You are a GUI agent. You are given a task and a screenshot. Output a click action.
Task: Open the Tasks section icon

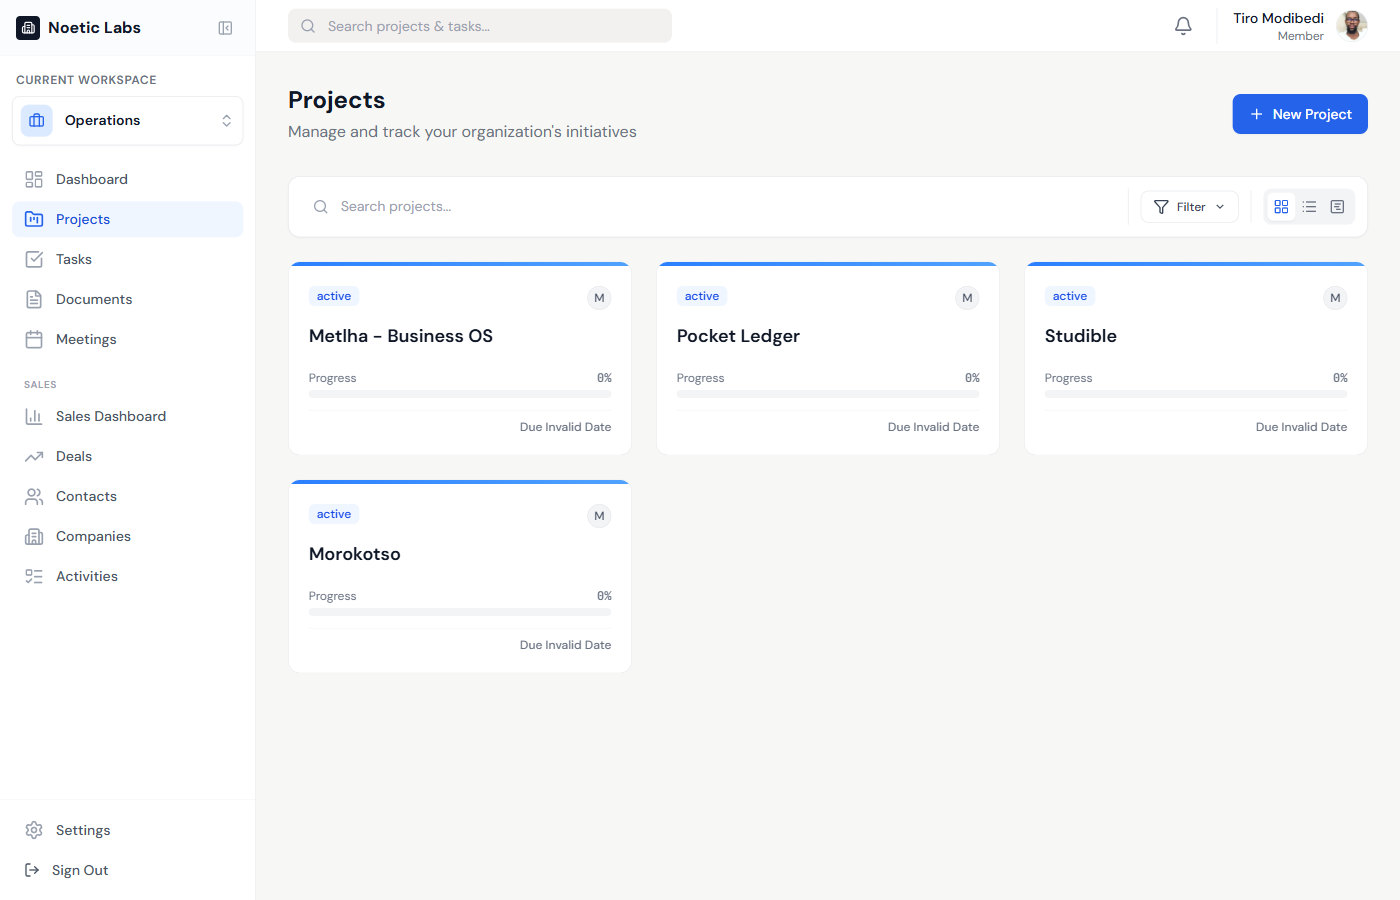point(33,258)
